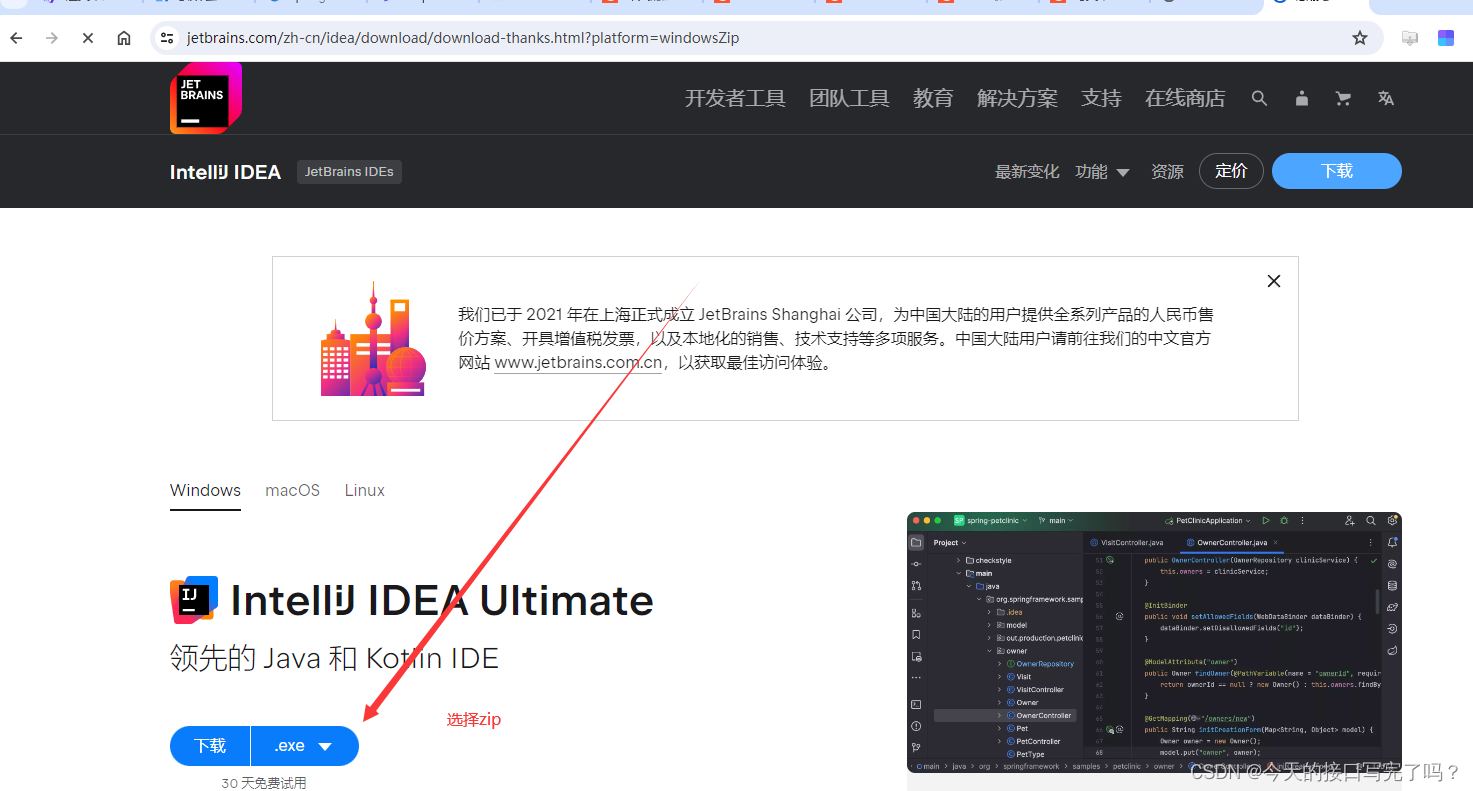
Task: Open the language selector icon
Action: coord(1386,98)
